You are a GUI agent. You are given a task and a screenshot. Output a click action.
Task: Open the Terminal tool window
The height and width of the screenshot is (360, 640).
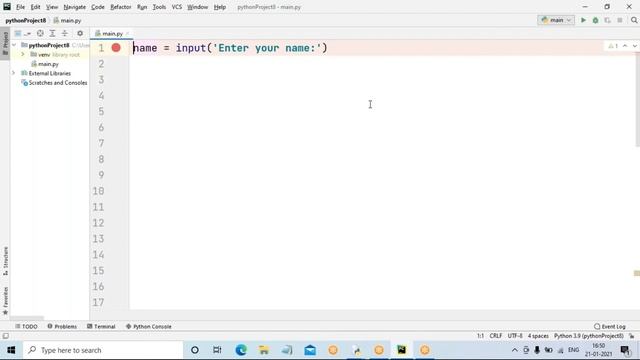(101, 327)
